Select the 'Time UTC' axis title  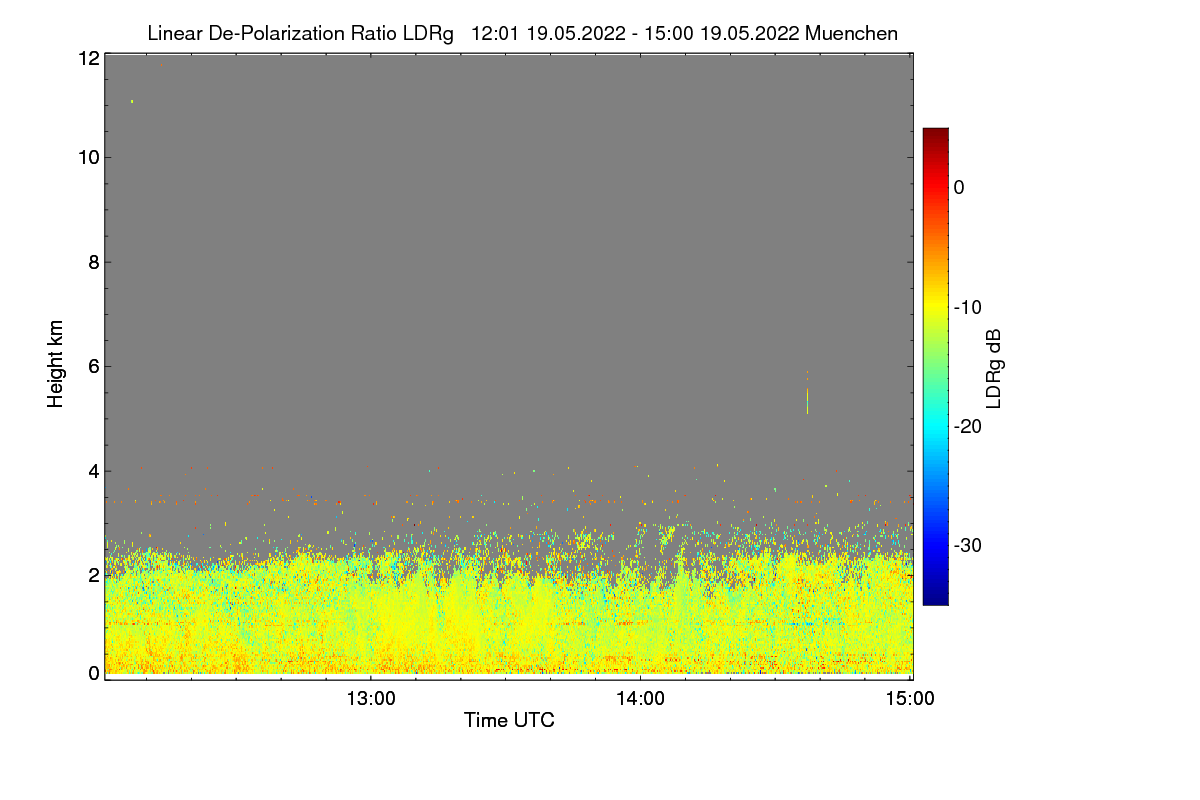509,720
